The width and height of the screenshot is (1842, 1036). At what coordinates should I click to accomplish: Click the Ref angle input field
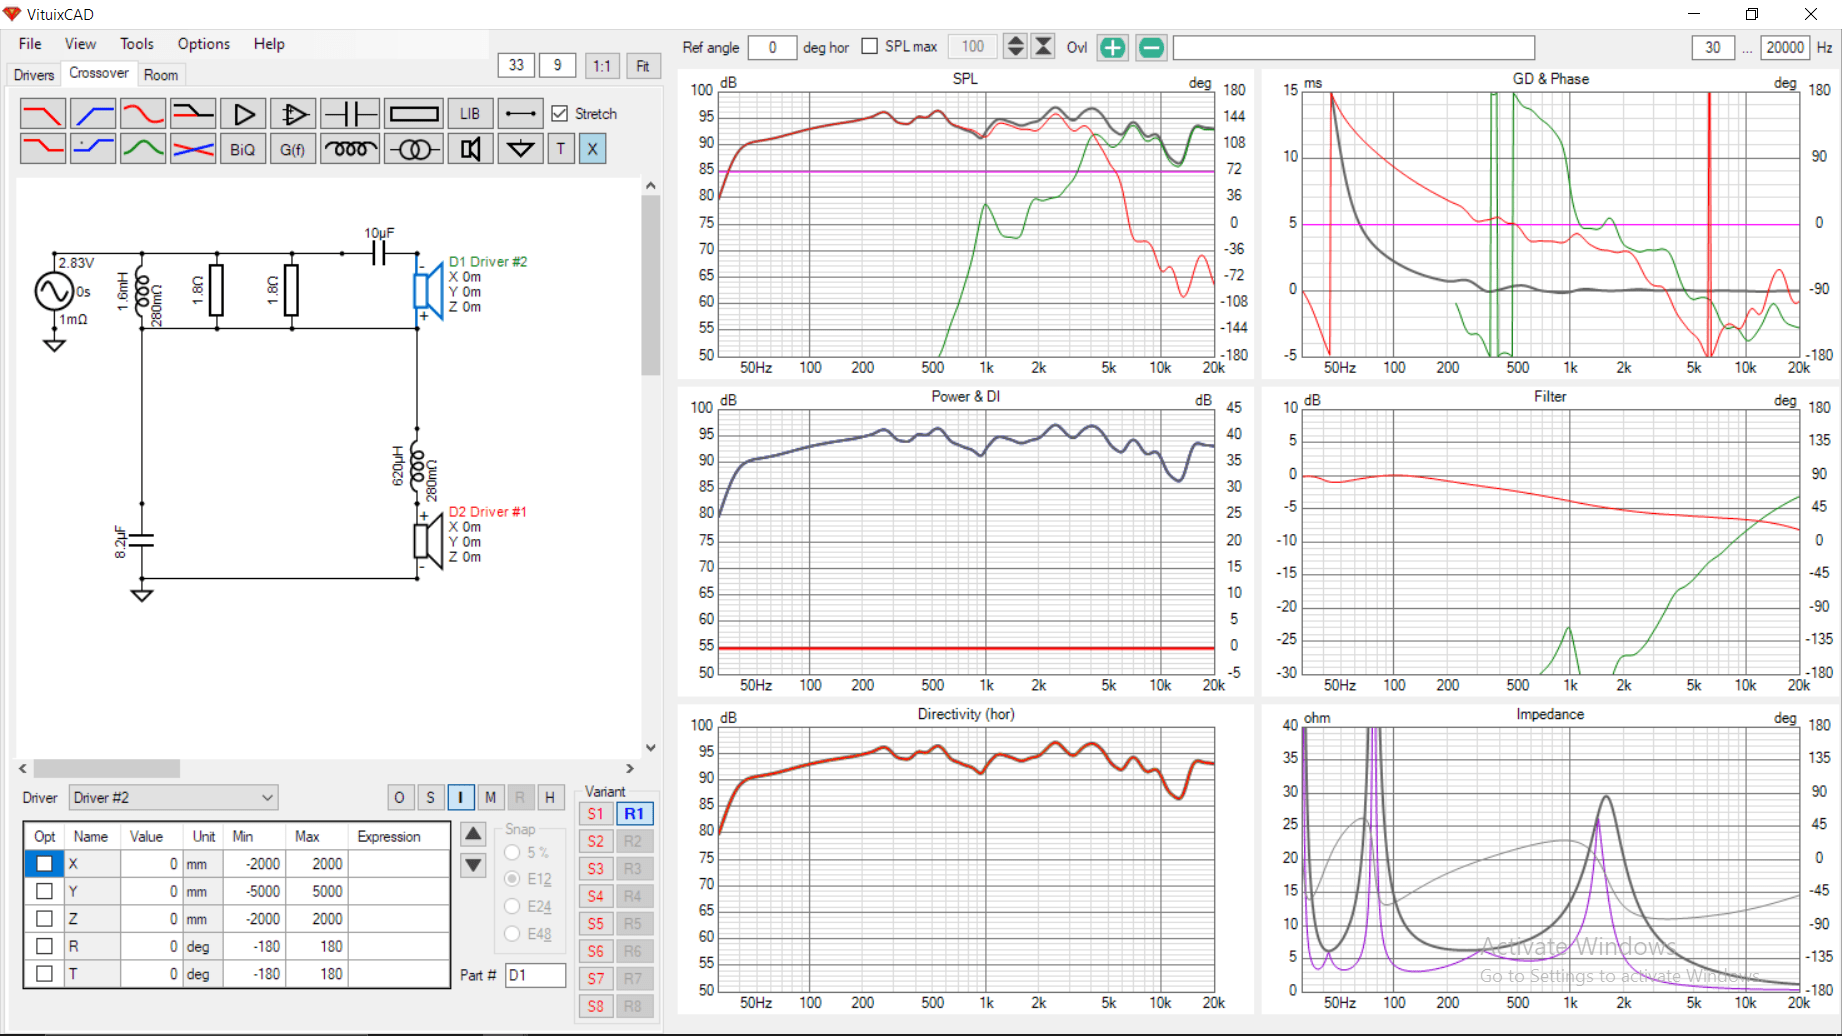coord(772,47)
